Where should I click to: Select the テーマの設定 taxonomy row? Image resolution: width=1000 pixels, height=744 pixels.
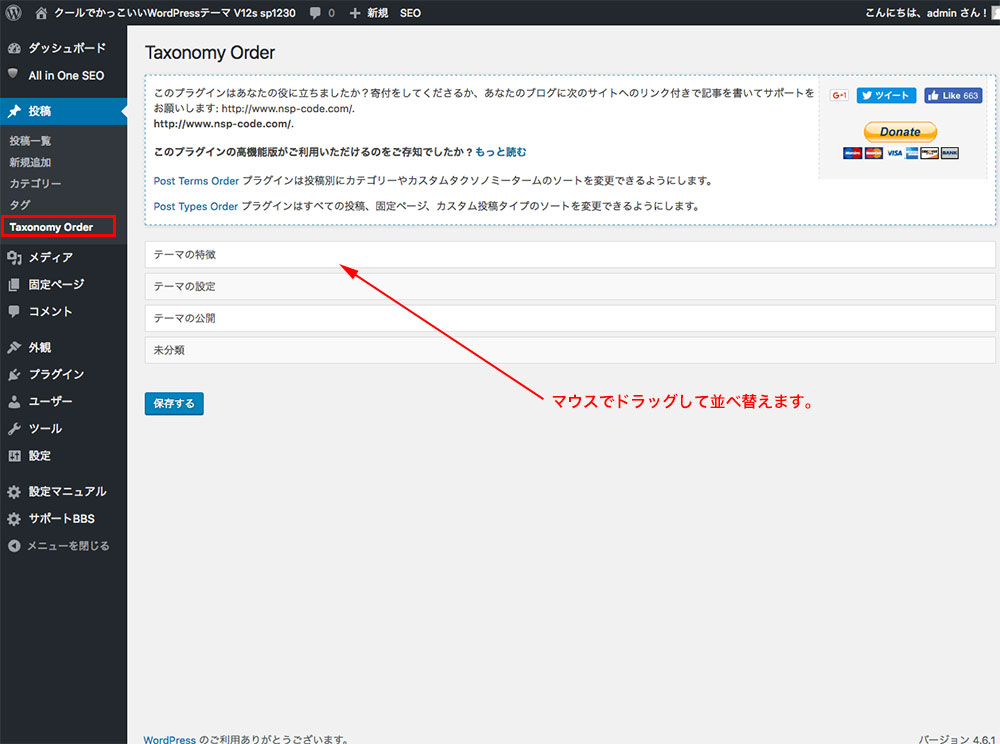click(x=570, y=287)
